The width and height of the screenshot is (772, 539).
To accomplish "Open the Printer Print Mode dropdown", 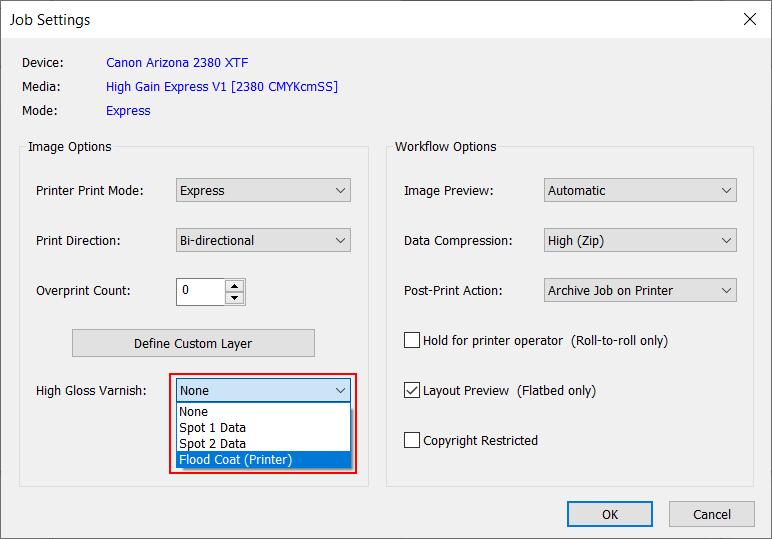I will (263, 190).
